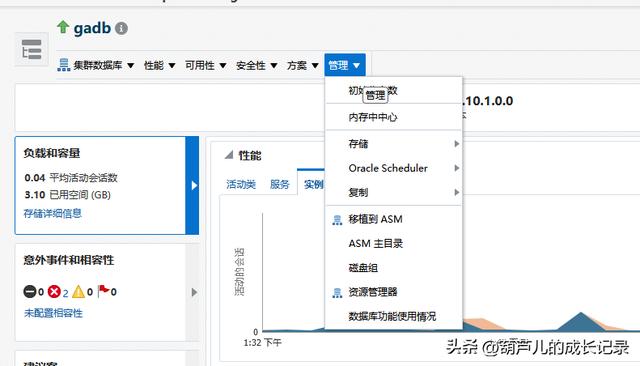Click the red critical error icon

tap(54, 291)
